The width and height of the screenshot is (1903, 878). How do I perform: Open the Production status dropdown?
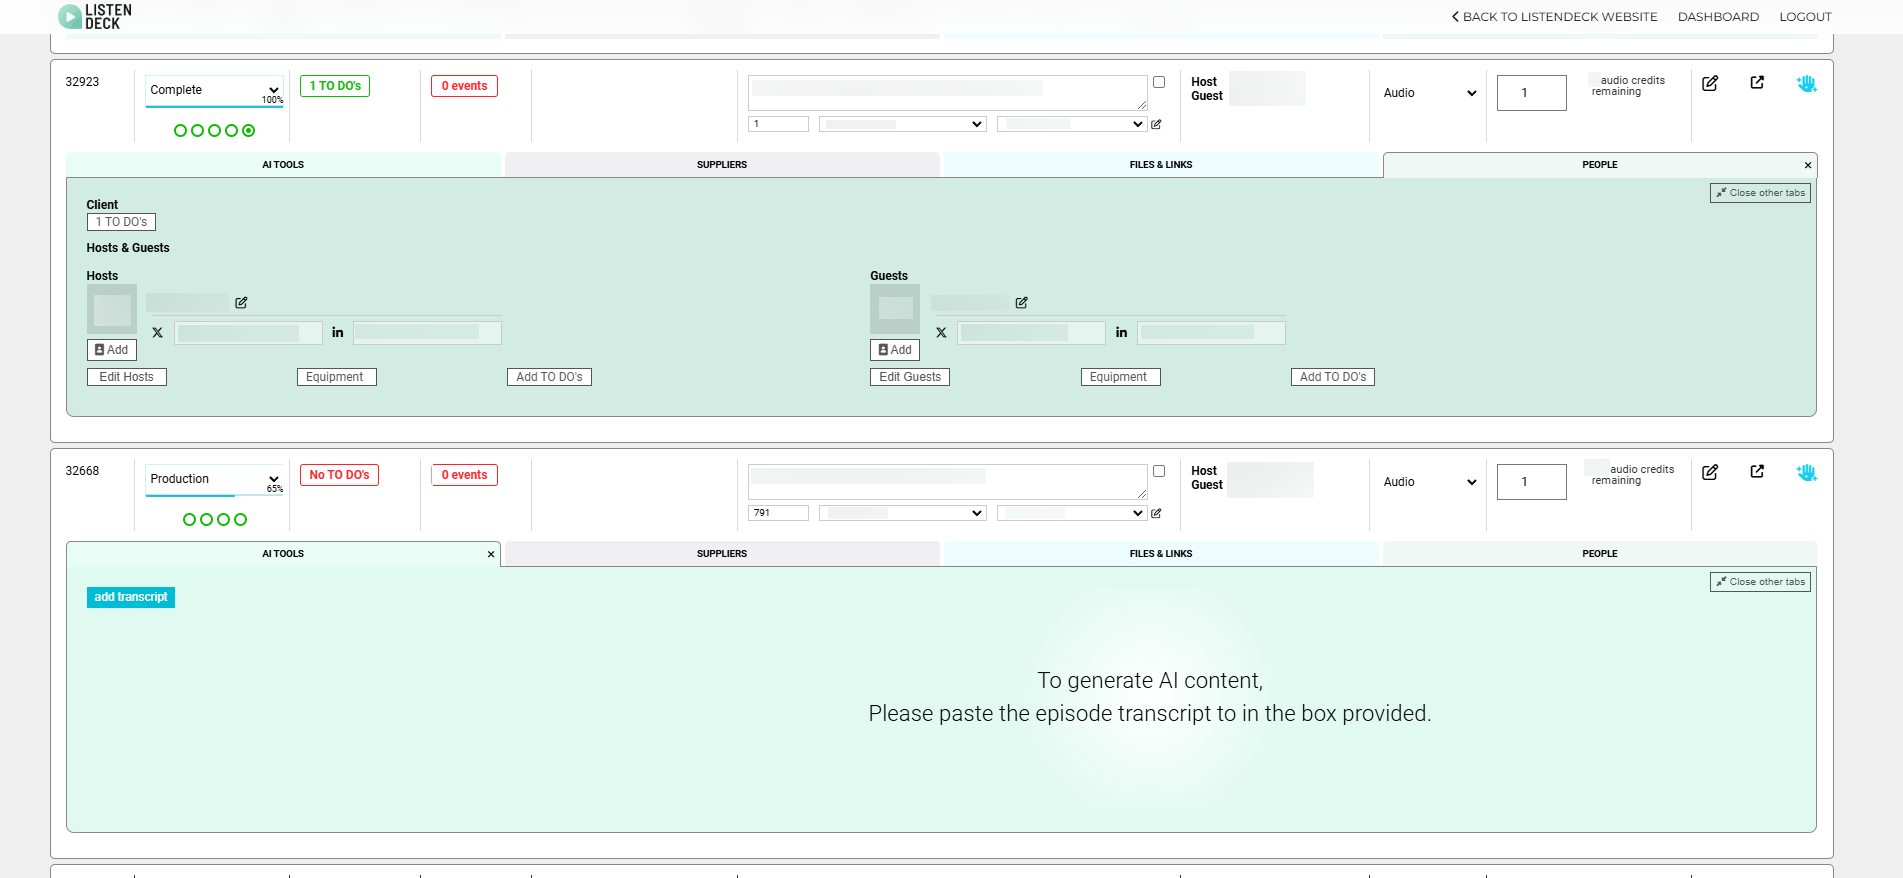(x=214, y=479)
